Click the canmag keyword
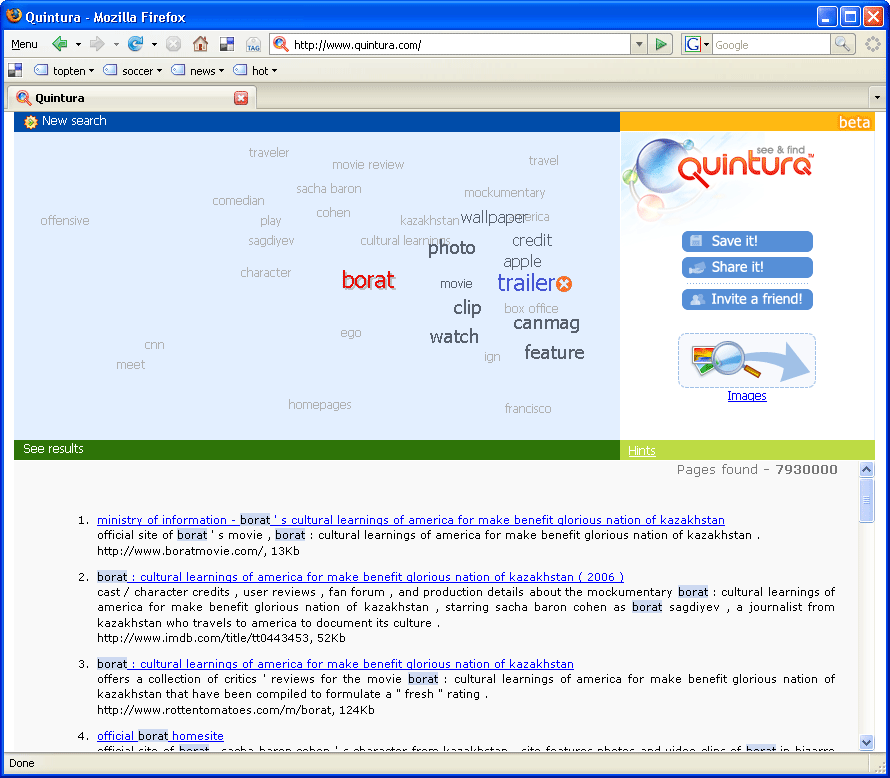 click(x=546, y=323)
